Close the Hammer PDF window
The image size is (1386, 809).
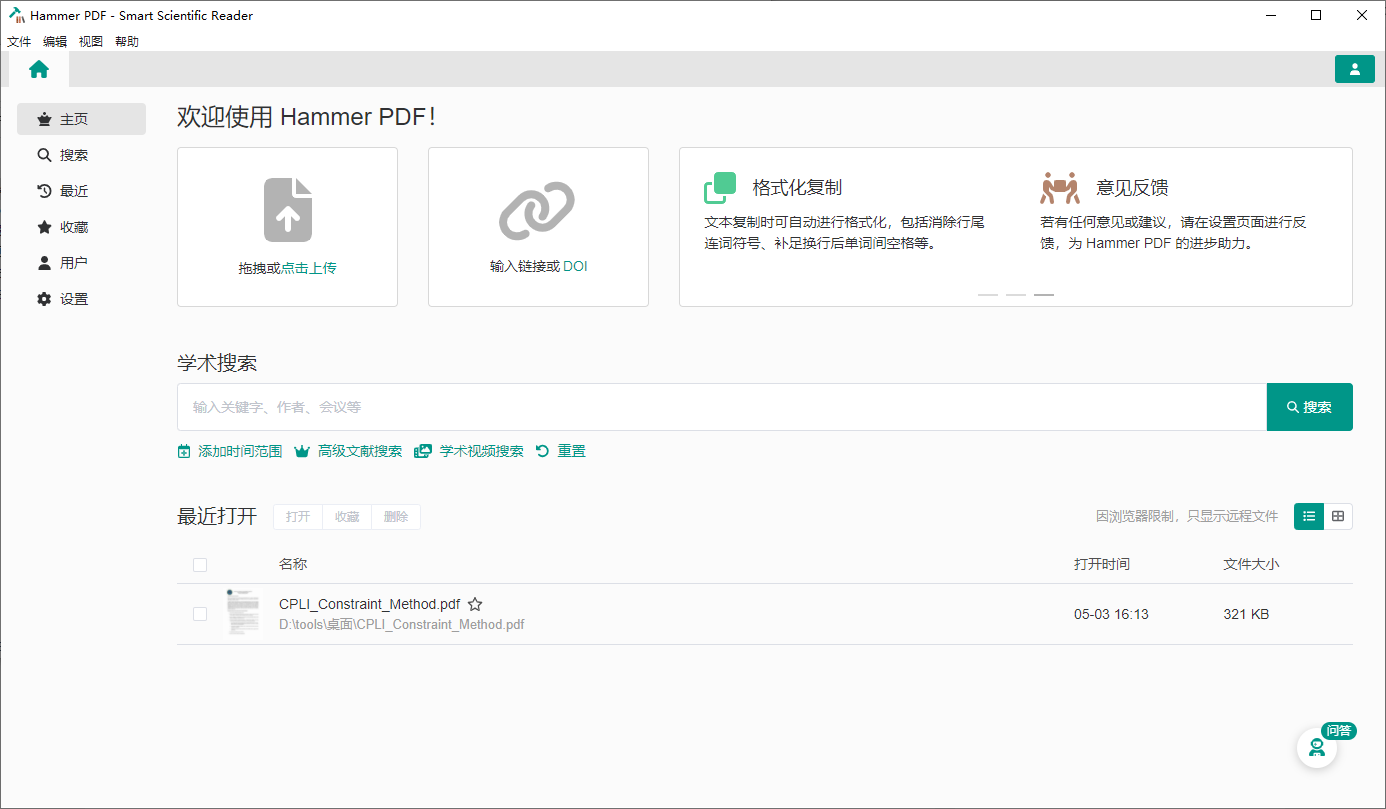(x=1362, y=15)
